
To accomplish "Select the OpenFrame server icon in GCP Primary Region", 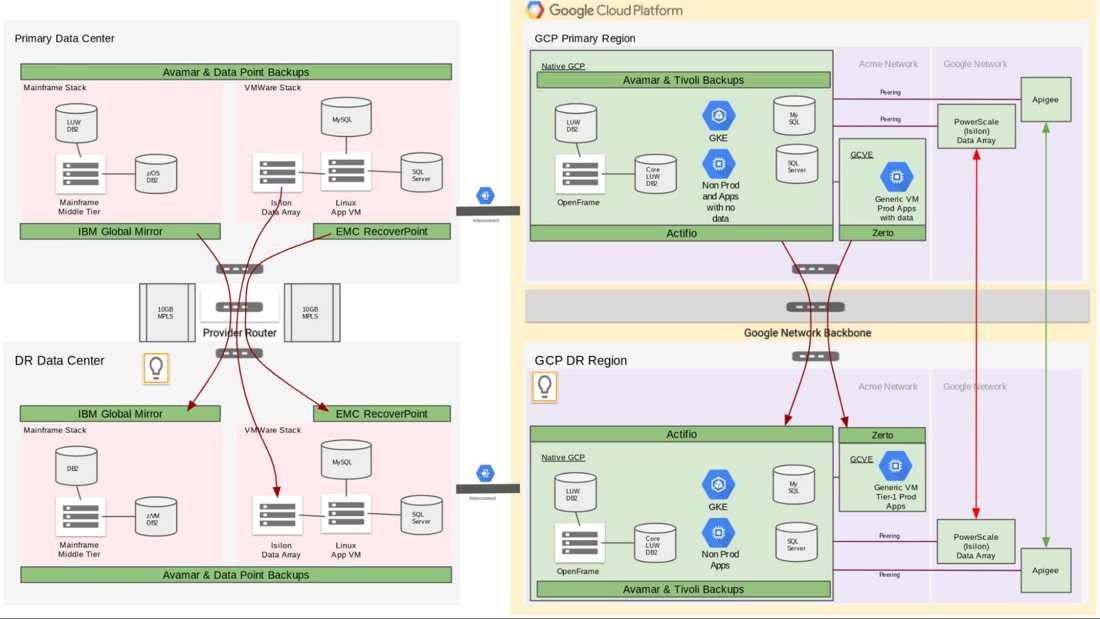I will click(x=580, y=174).
